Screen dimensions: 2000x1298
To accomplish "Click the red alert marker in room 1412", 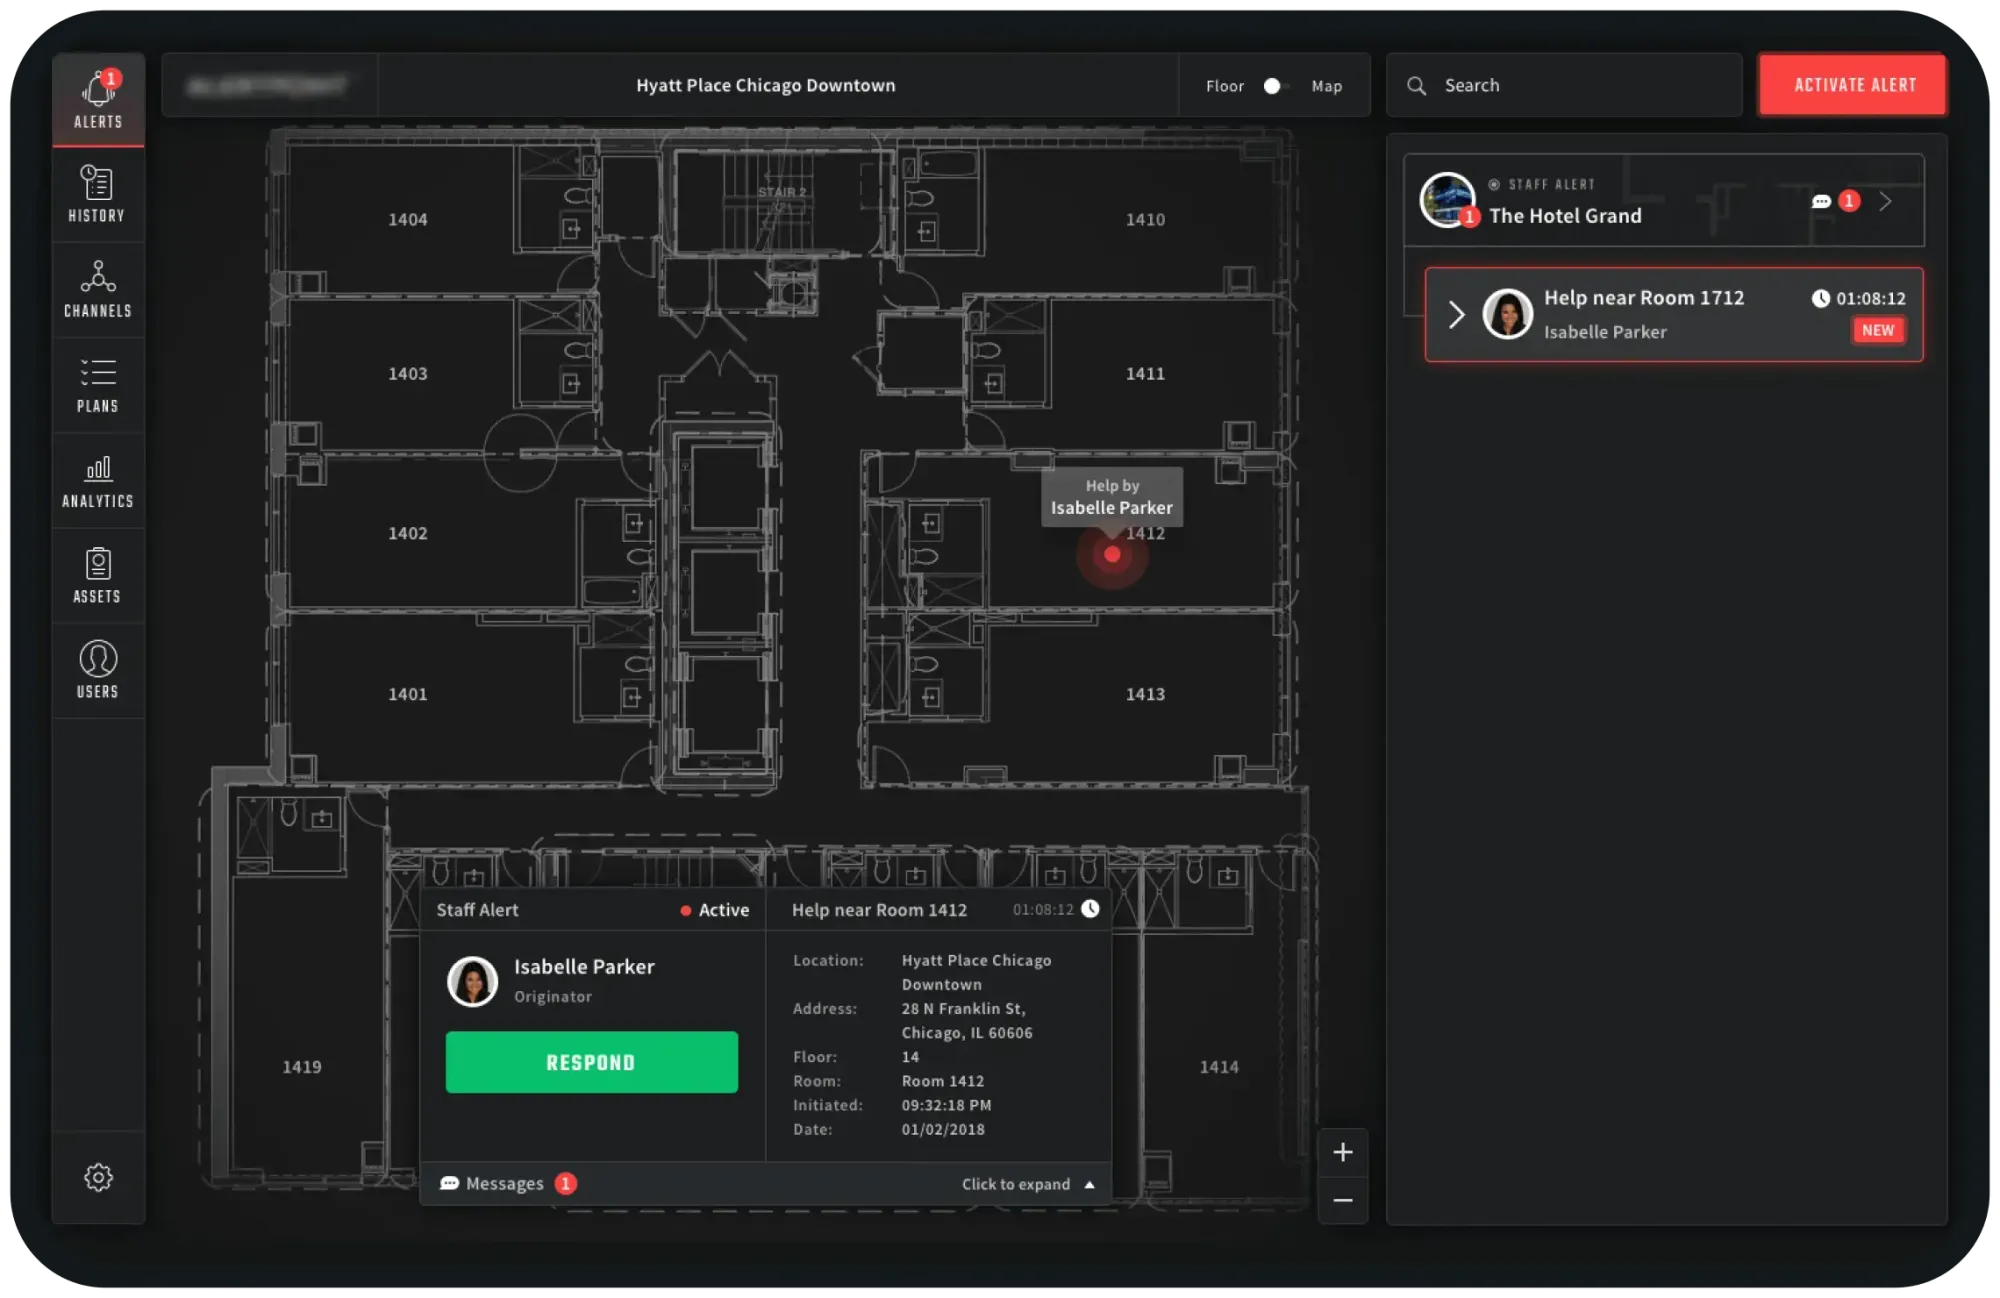I will pos(1112,555).
